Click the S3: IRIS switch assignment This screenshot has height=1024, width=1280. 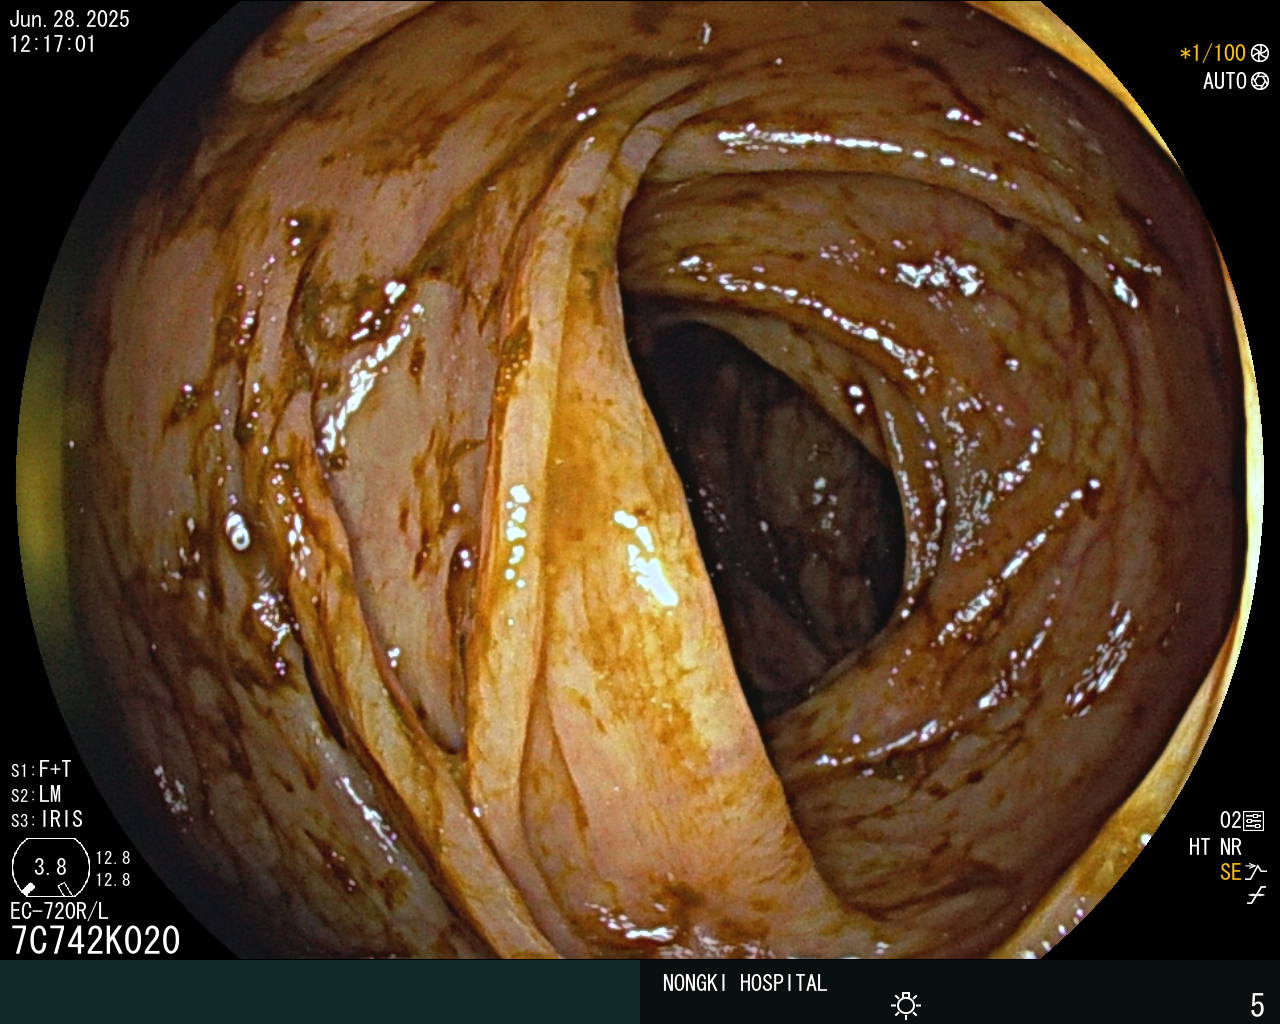(47, 819)
